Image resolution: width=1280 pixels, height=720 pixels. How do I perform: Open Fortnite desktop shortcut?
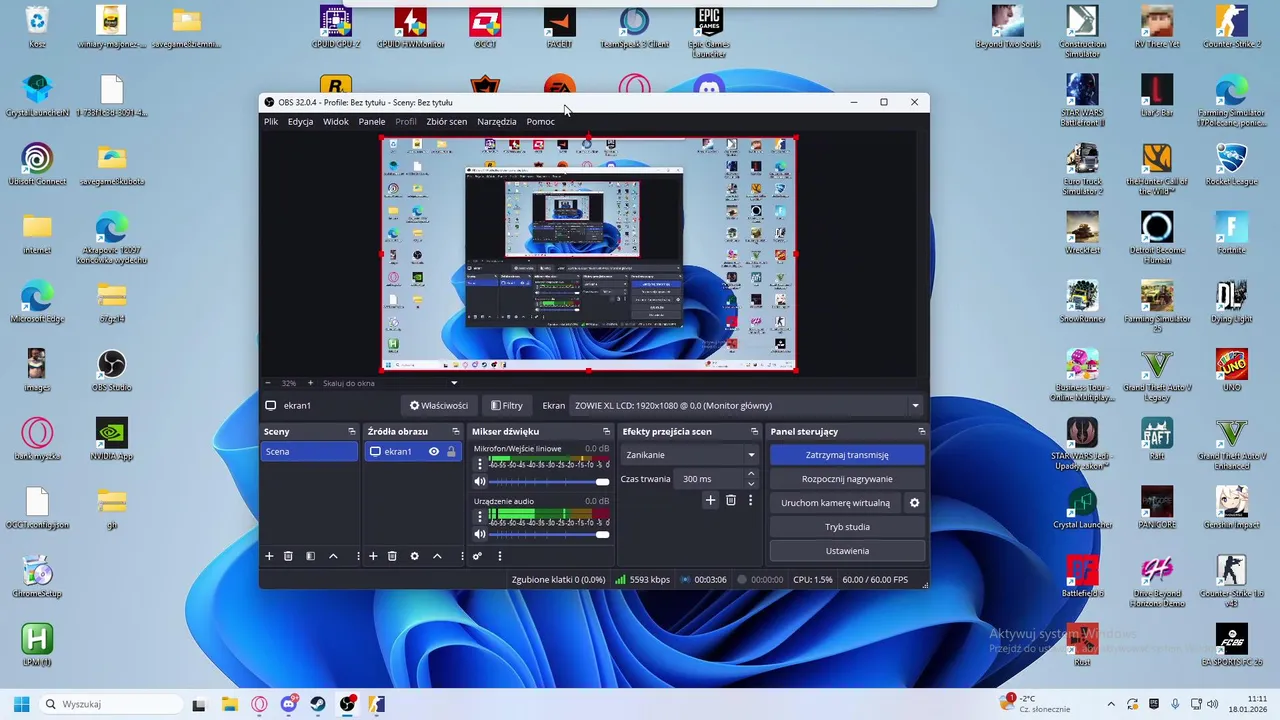(x=1231, y=233)
